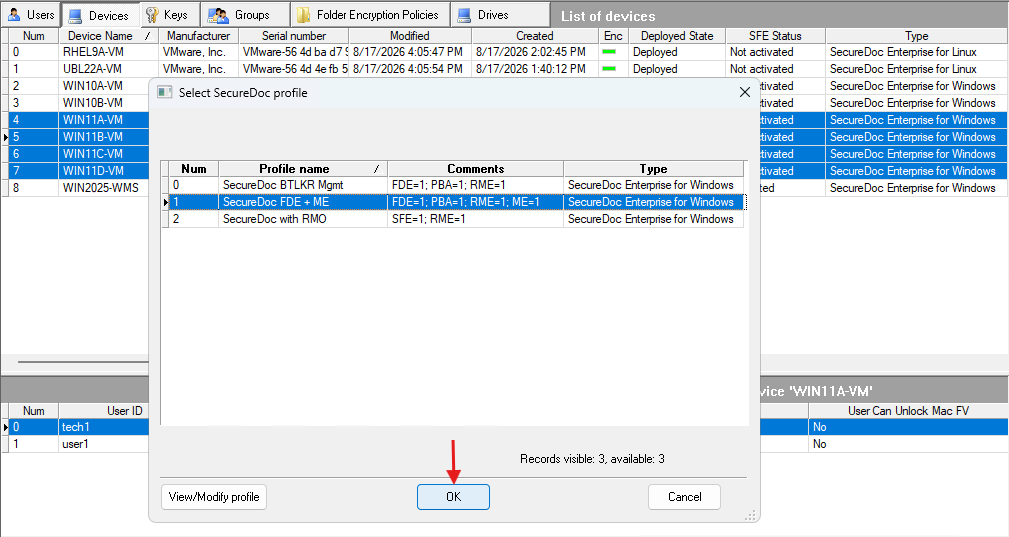
Task: Sort devices by Deployed State column
Action: pyautogui.click(x=677, y=36)
